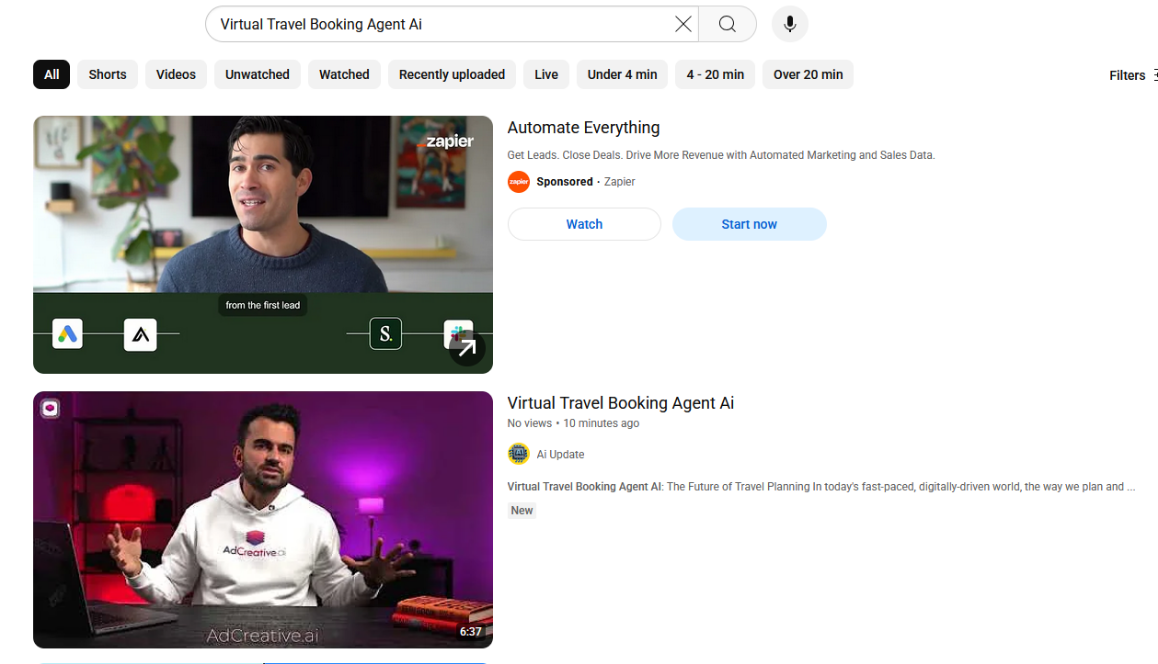The width and height of the screenshot is (1158, 664).
Task: Filter videos Over 20 min
Action: 808,75
